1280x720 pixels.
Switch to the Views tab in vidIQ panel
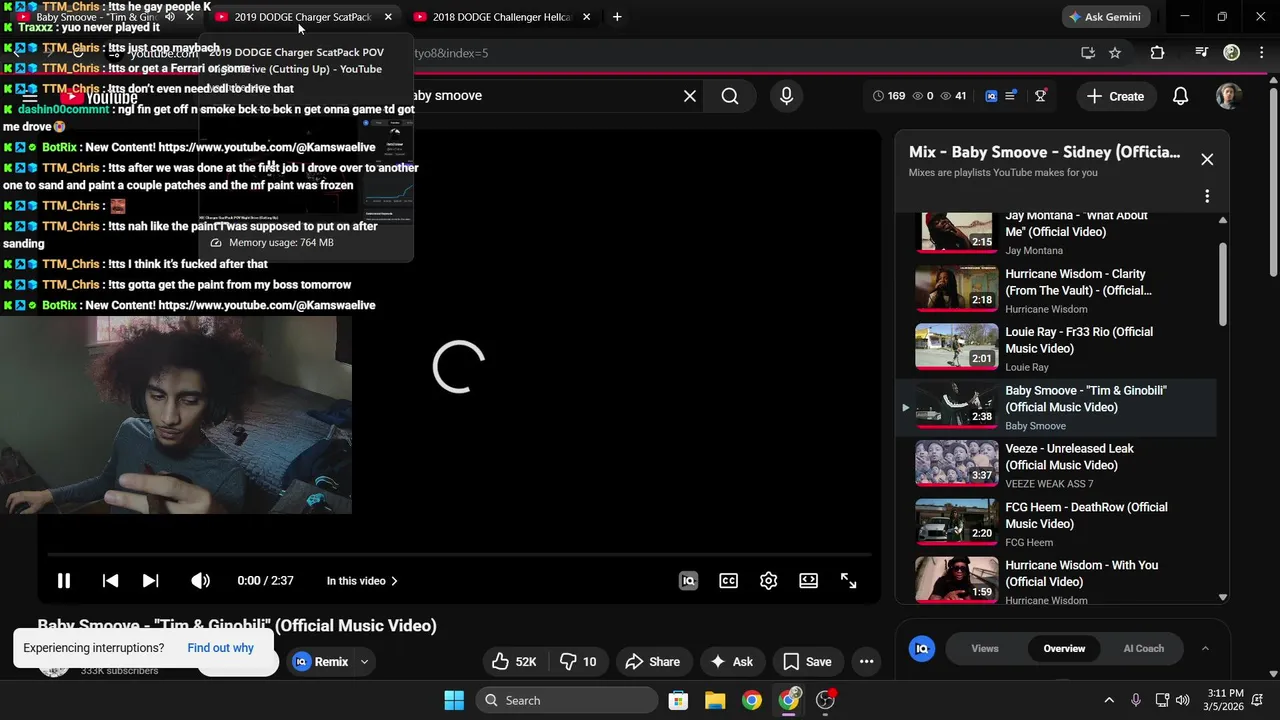tap(985, 649)
